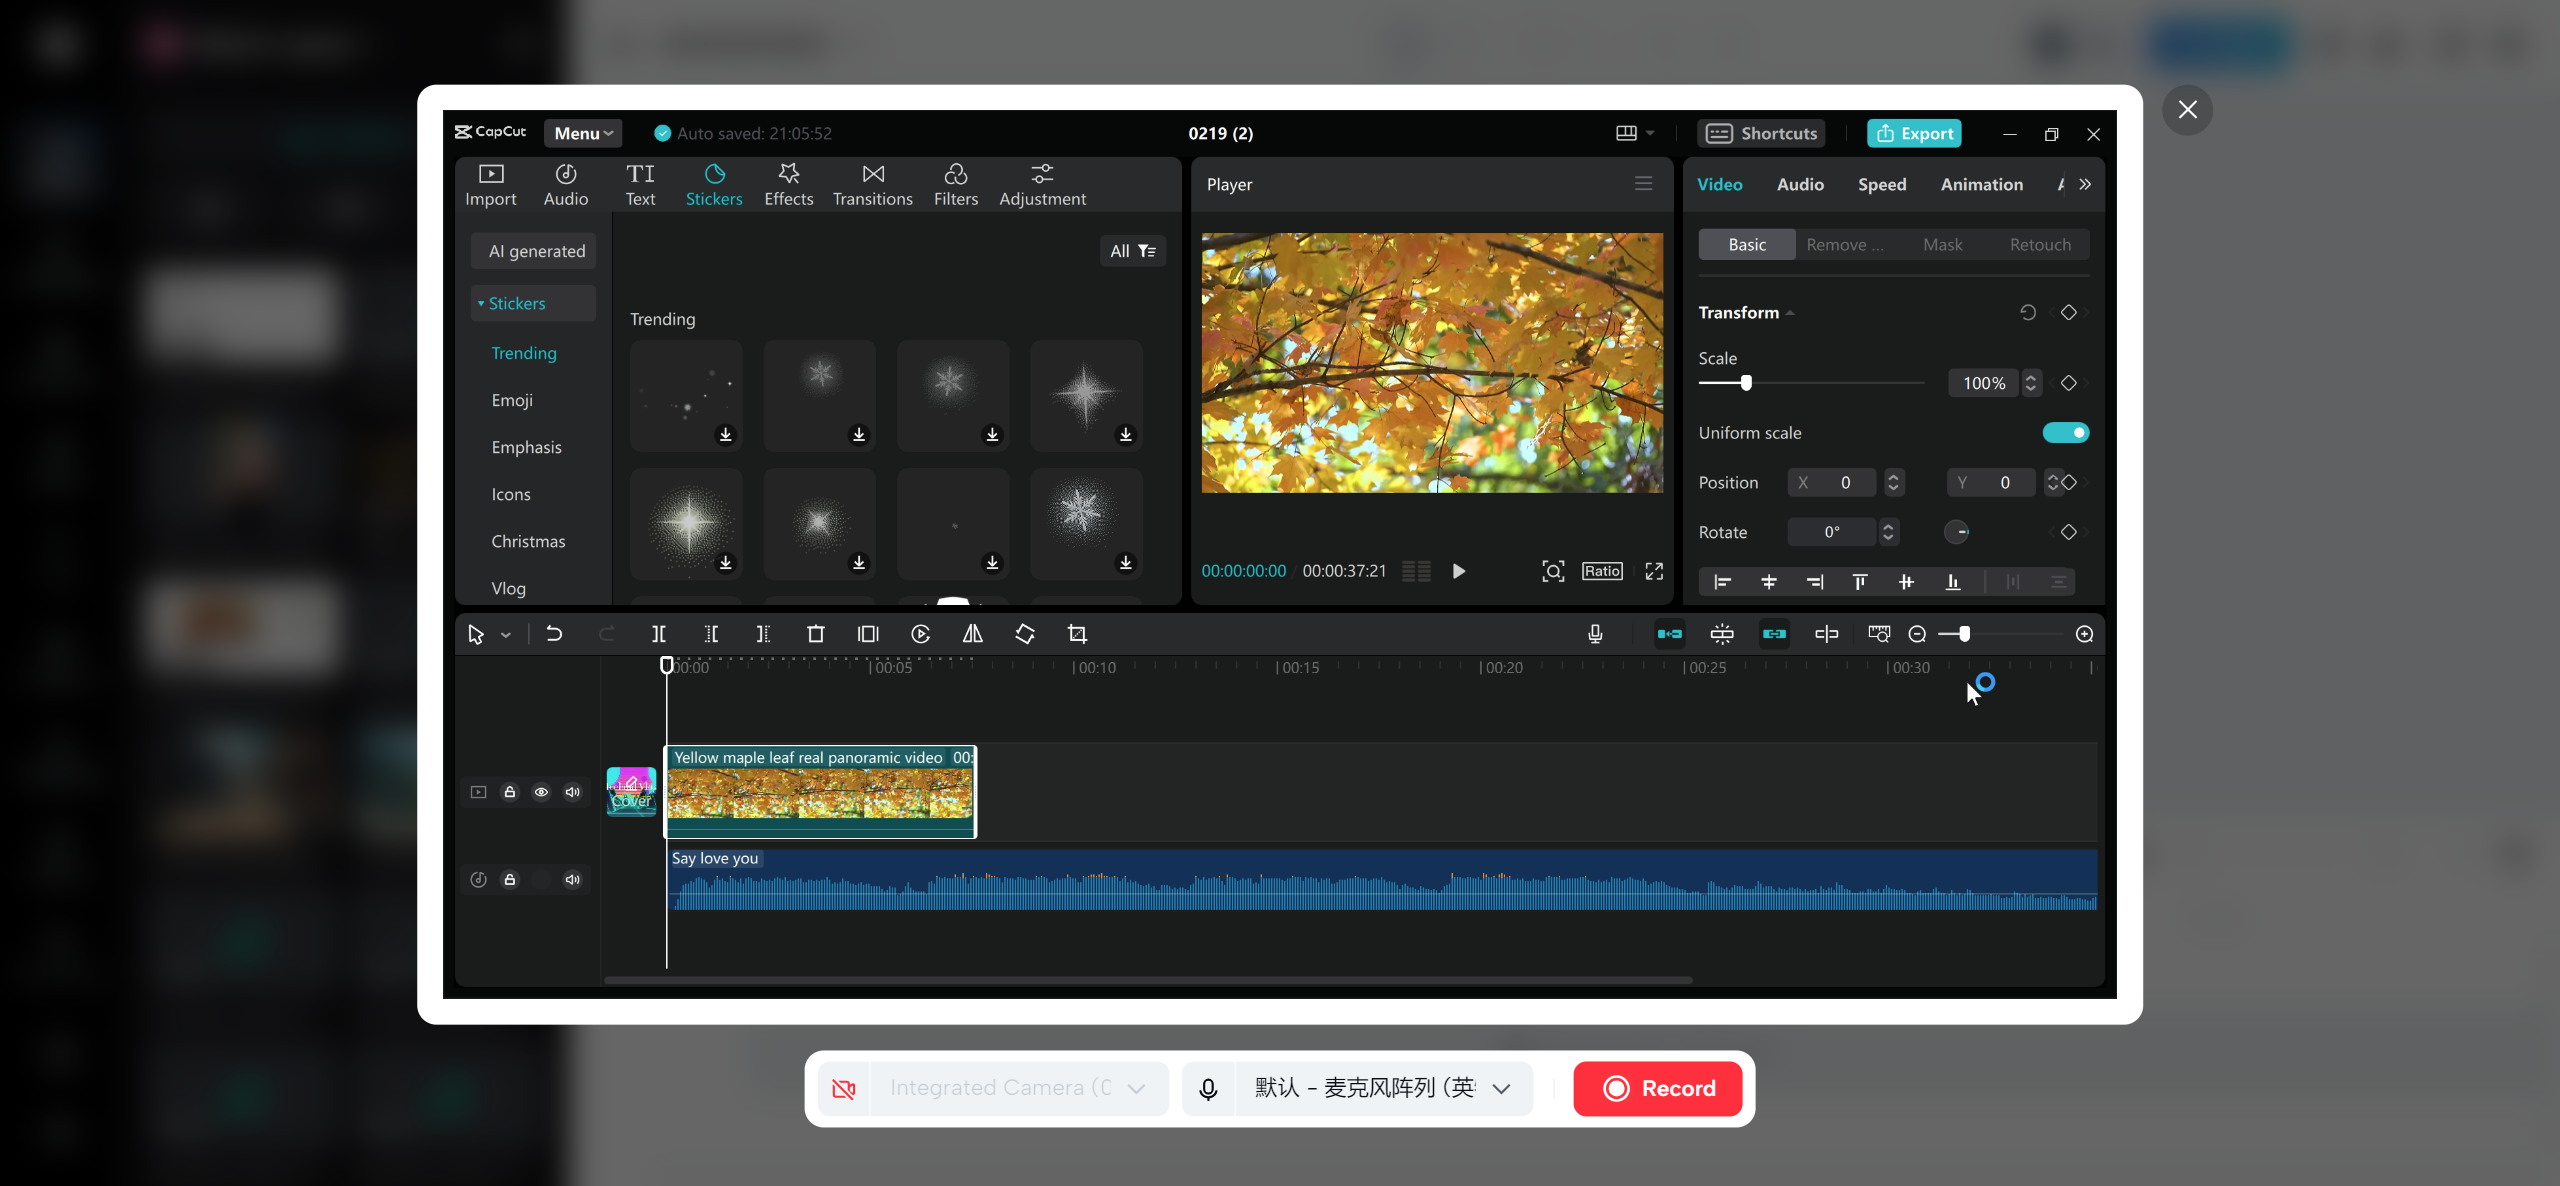Switch to the Adjustment panel

point(1042,183)
